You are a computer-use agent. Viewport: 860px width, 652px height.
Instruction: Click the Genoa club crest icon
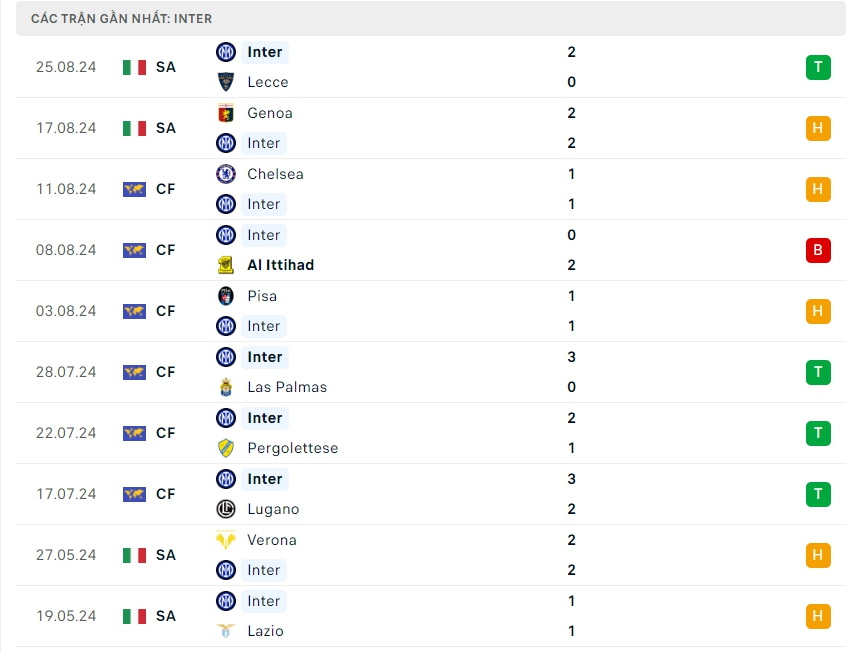[226, 113]
